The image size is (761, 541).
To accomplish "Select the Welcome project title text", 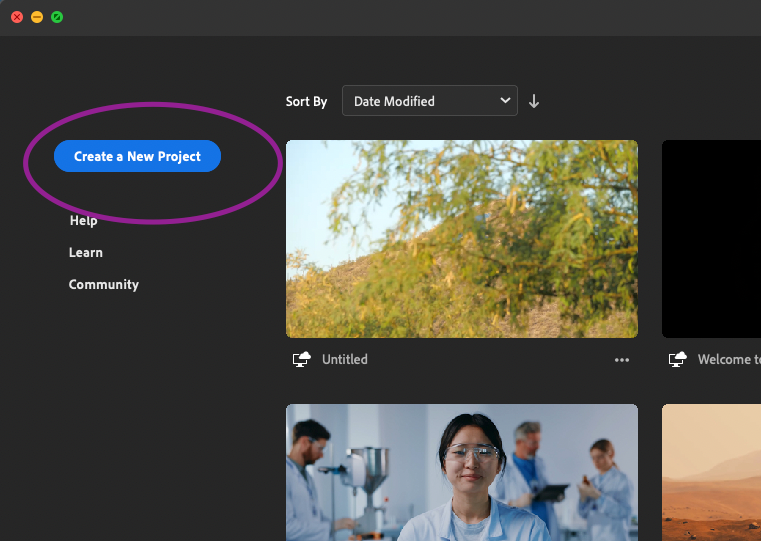I will (728, 360).
